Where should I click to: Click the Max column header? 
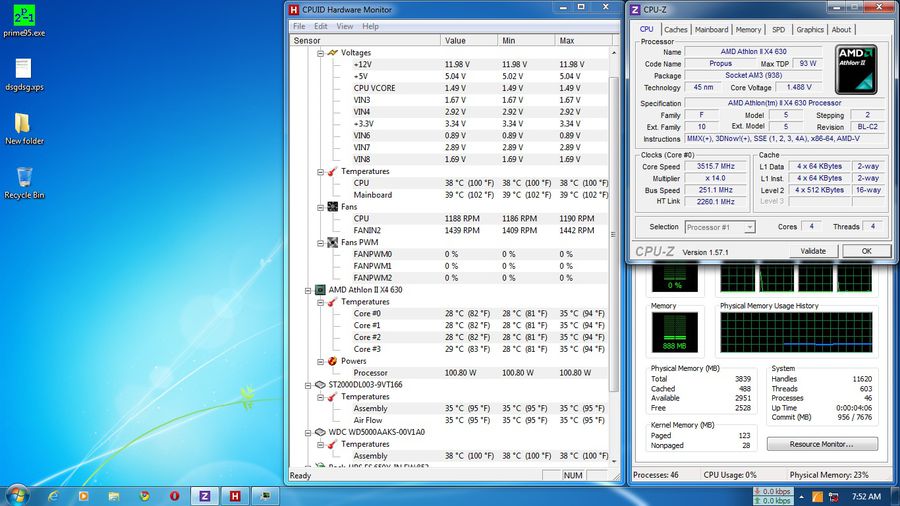pos(583,41)
